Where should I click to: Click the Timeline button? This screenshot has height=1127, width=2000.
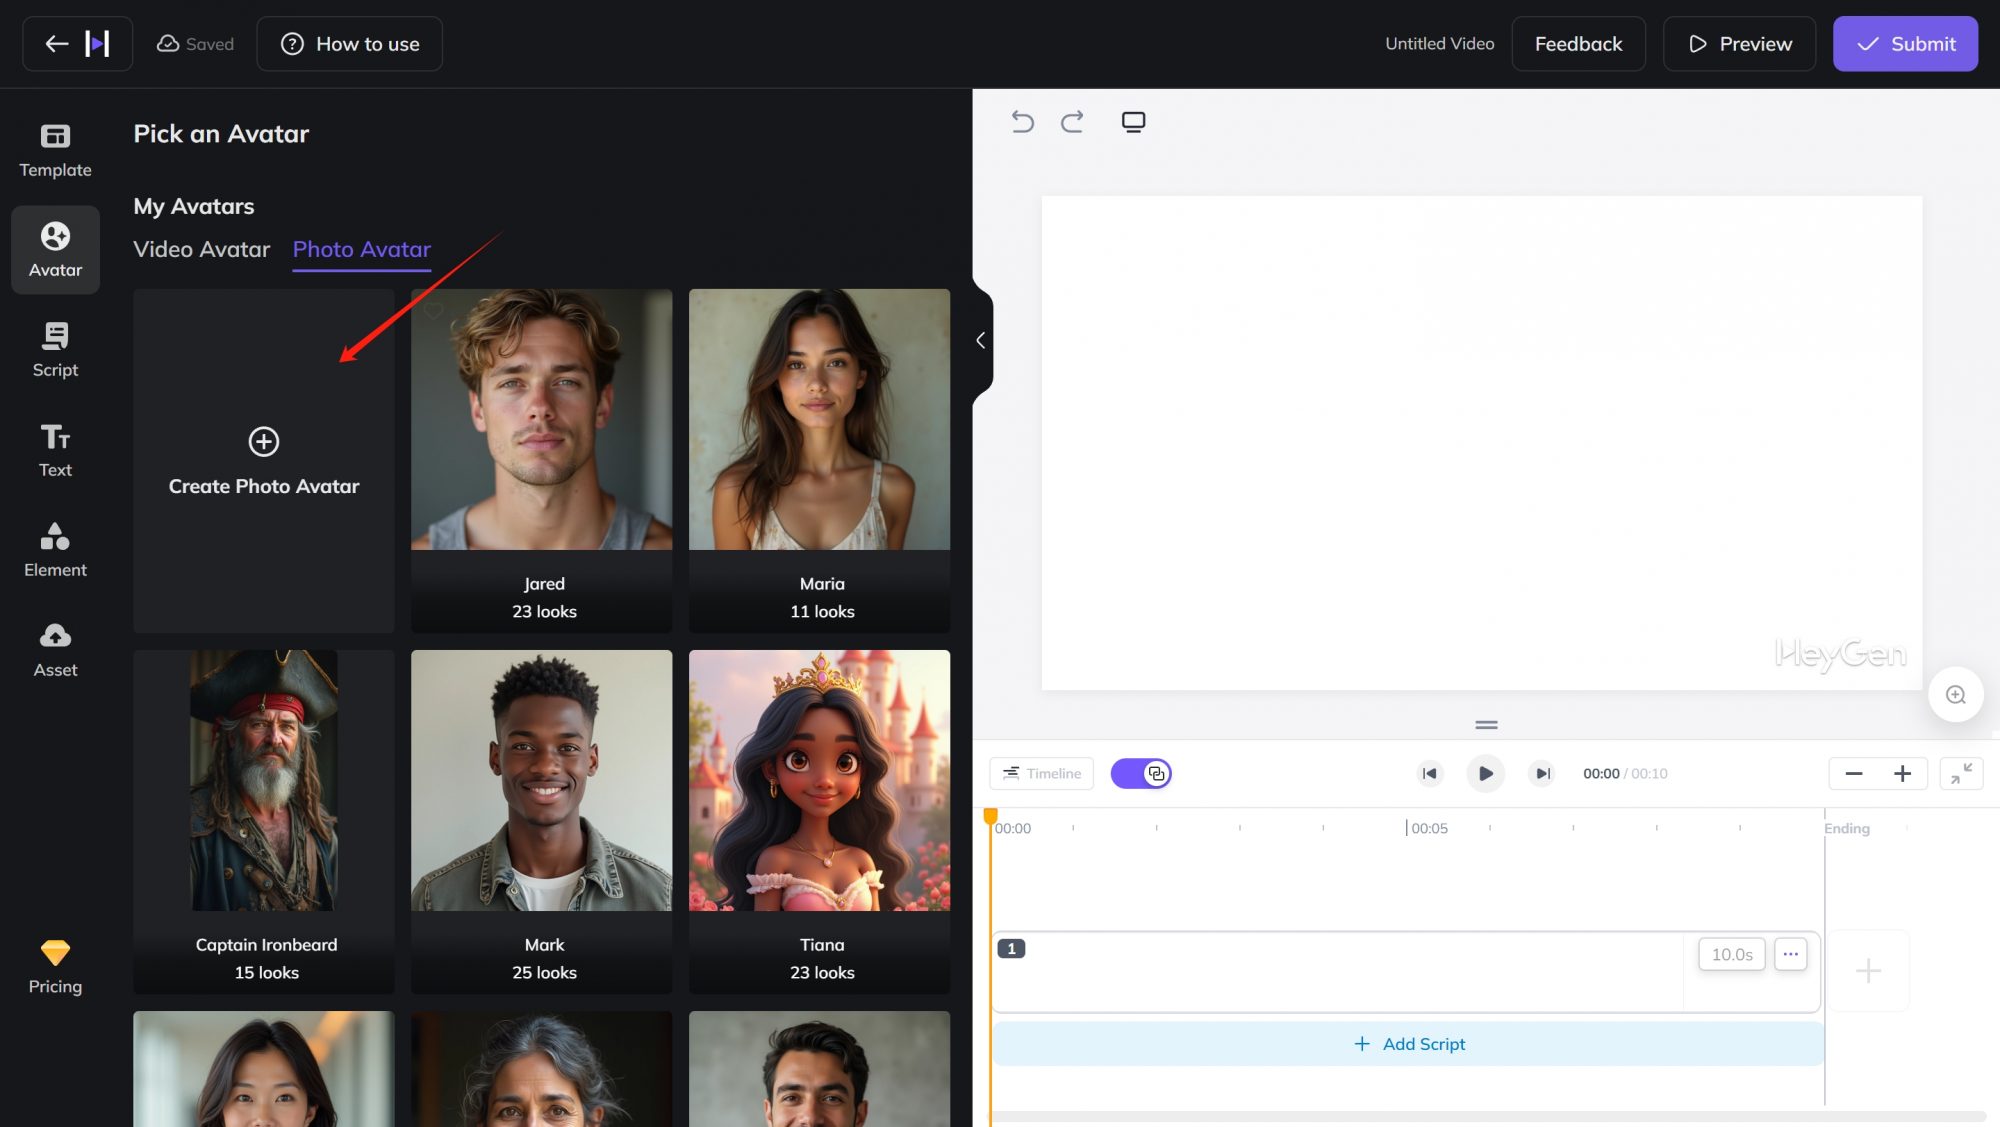[1042, 774]
